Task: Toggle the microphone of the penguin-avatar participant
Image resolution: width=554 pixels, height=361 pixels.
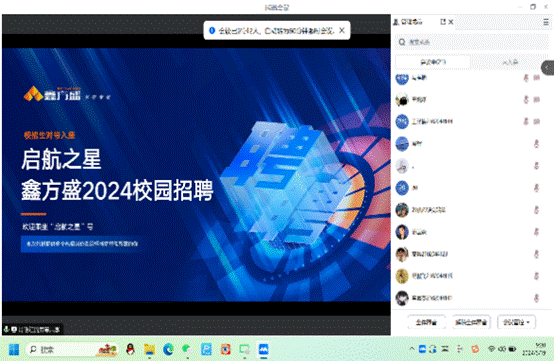Action: 526,100
